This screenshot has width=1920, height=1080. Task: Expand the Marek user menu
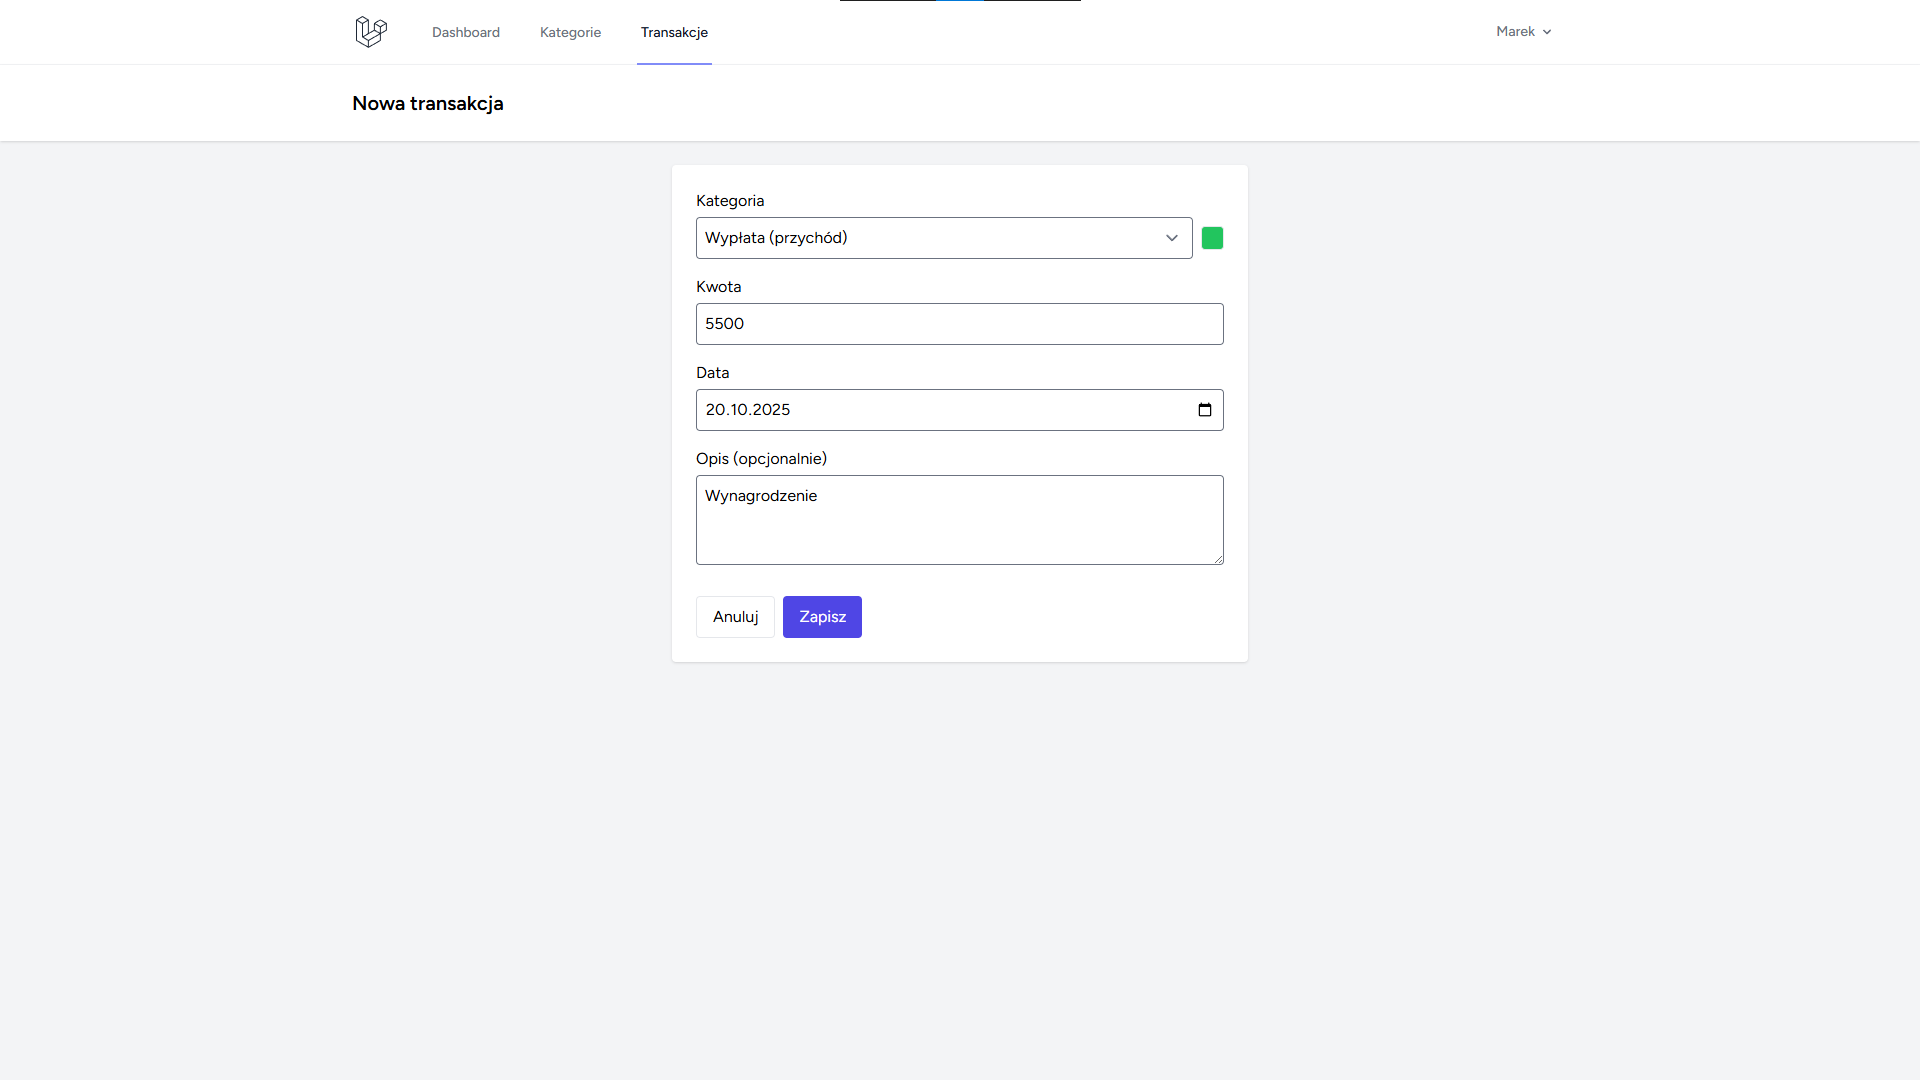coord(1523,32)
